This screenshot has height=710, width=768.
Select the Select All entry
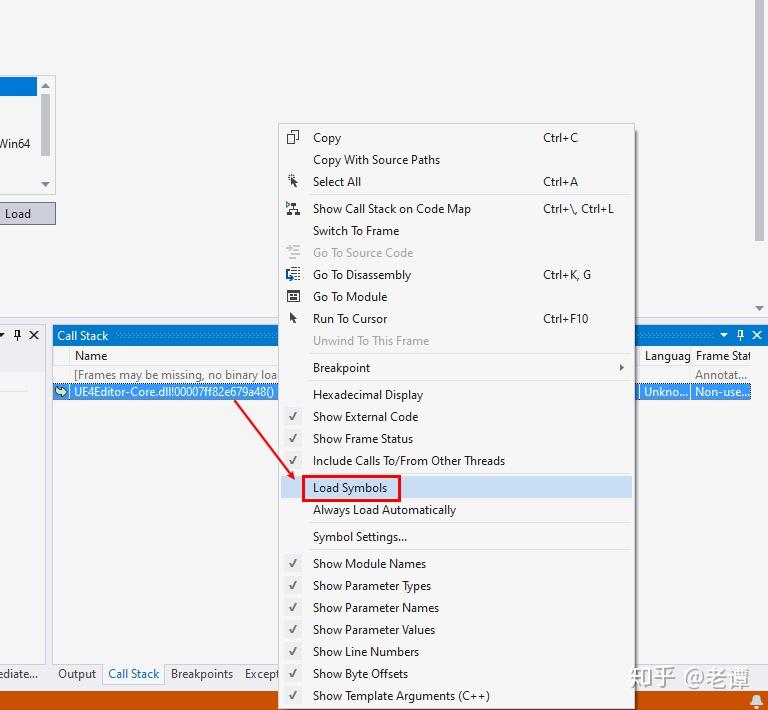(456, 182)
